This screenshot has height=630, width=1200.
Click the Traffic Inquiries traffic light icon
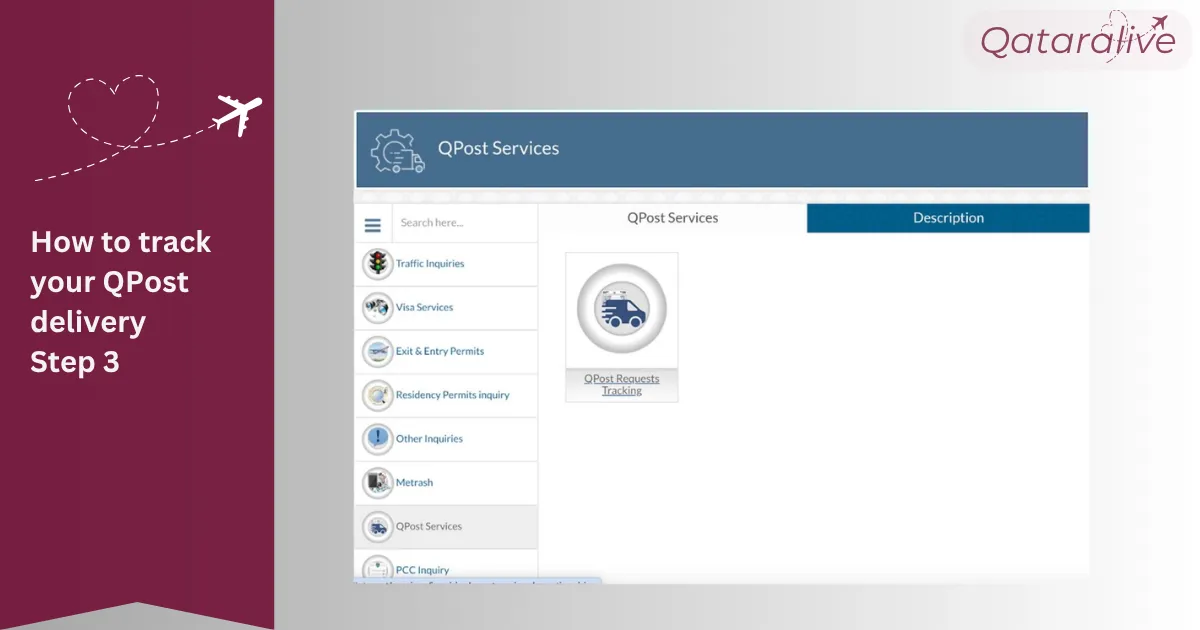coord(377,264)
